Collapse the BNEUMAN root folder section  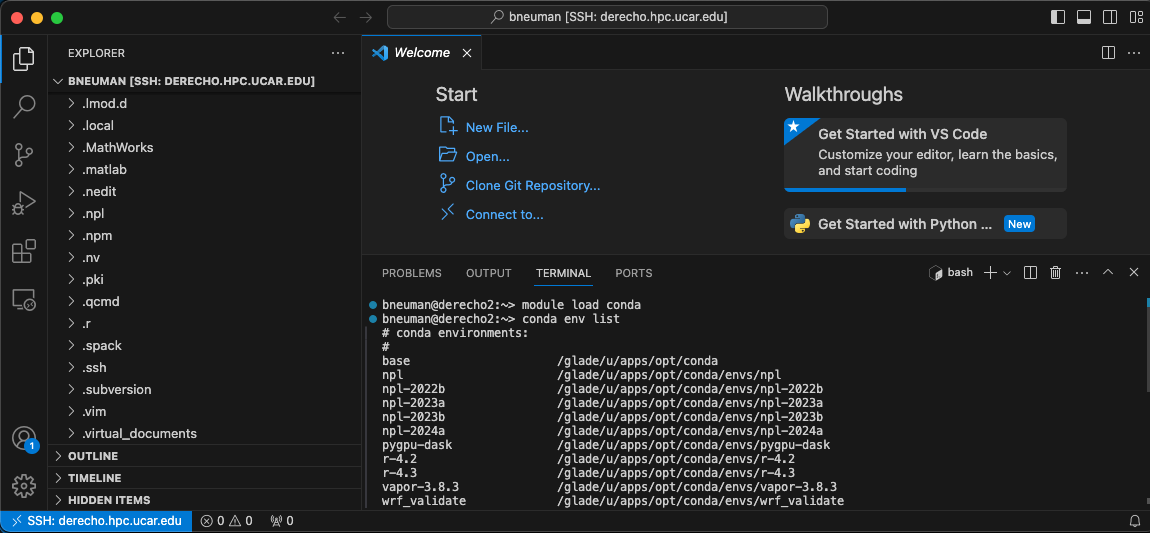pyautogui.click(x=205, y=81)
